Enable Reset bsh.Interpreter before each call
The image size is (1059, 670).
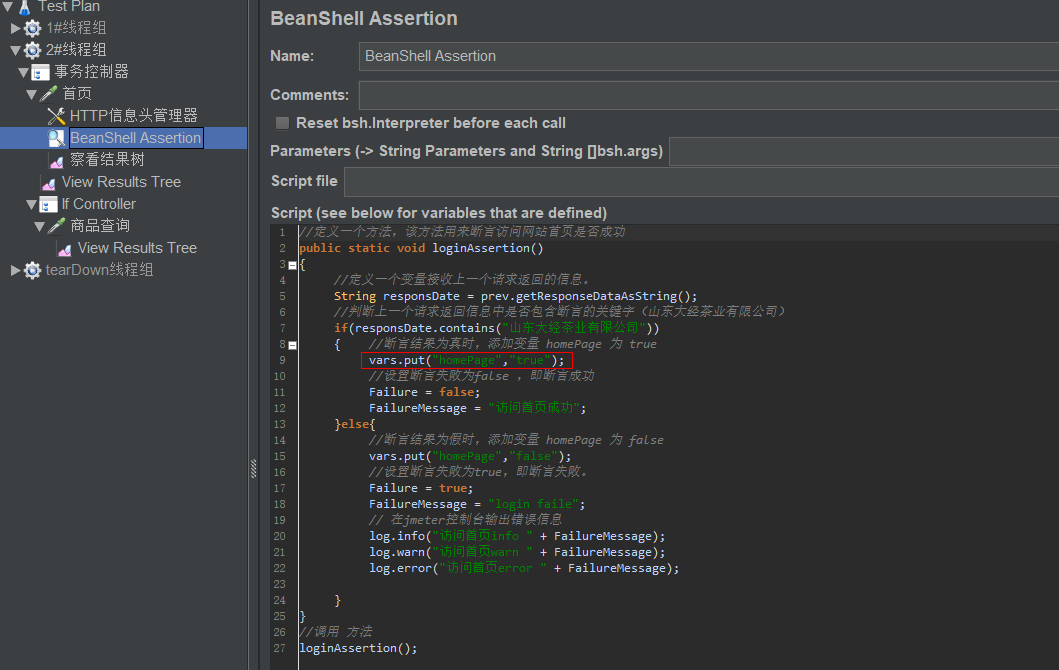(x=283, y=123)
